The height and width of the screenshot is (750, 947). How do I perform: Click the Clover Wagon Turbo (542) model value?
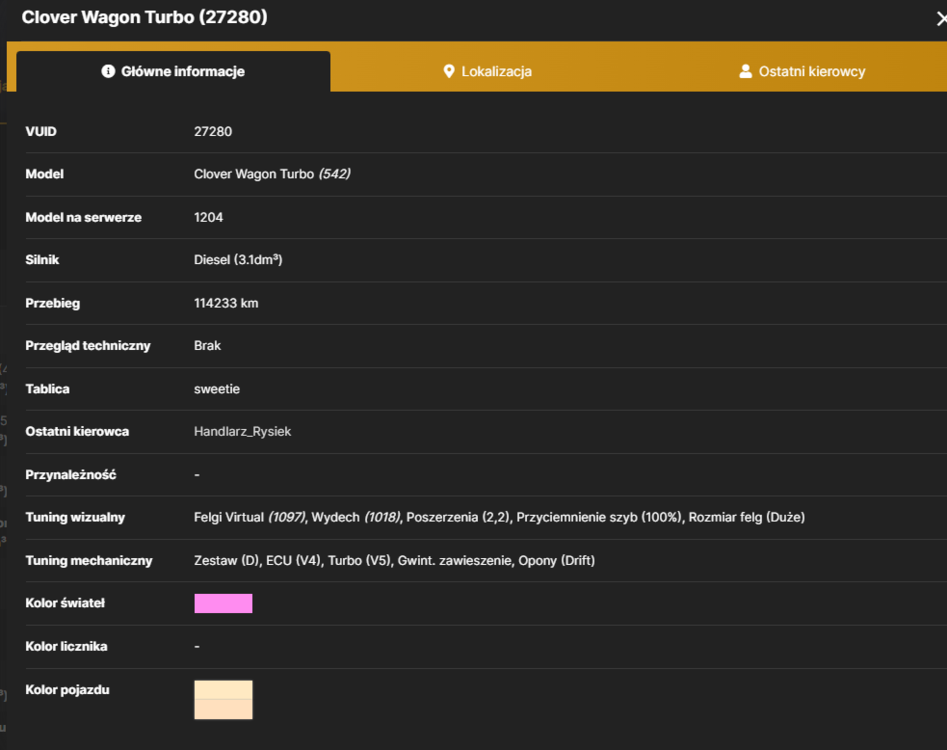tap(272, 174)
